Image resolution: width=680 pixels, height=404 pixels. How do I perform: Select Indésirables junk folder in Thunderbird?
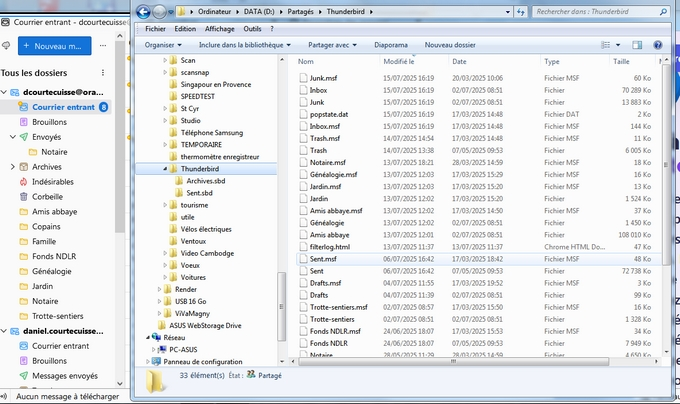pyautogui.click(x=52, y=182)
